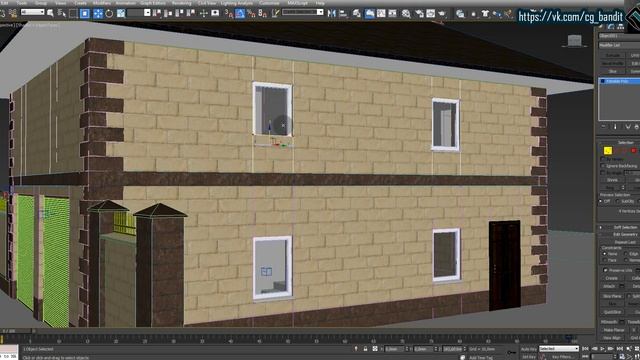The image size is (640, 360).
Task: Click the Shrink button in Selection rollout
Action: coord(612,180)
